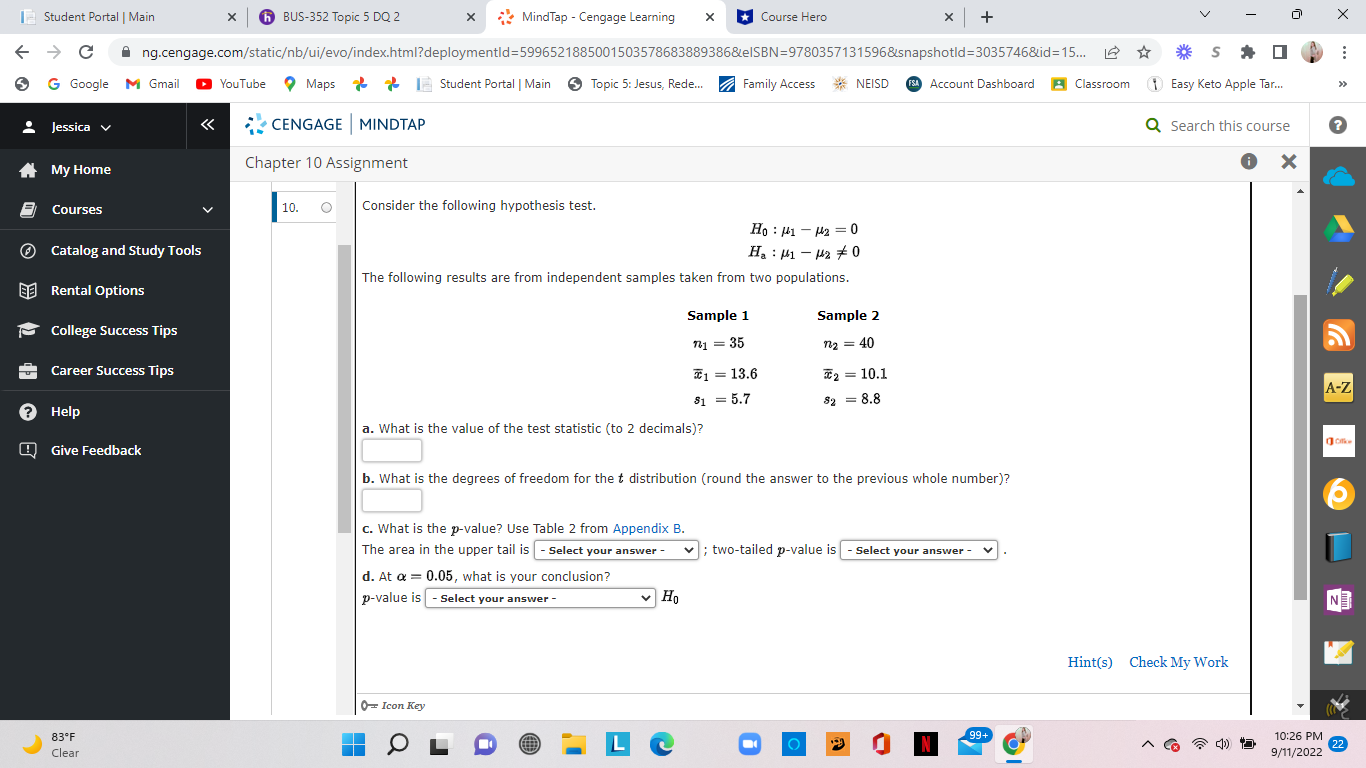Open the A-Z glossary tool
1366x768 pixels.
(x=1338, y=387)
